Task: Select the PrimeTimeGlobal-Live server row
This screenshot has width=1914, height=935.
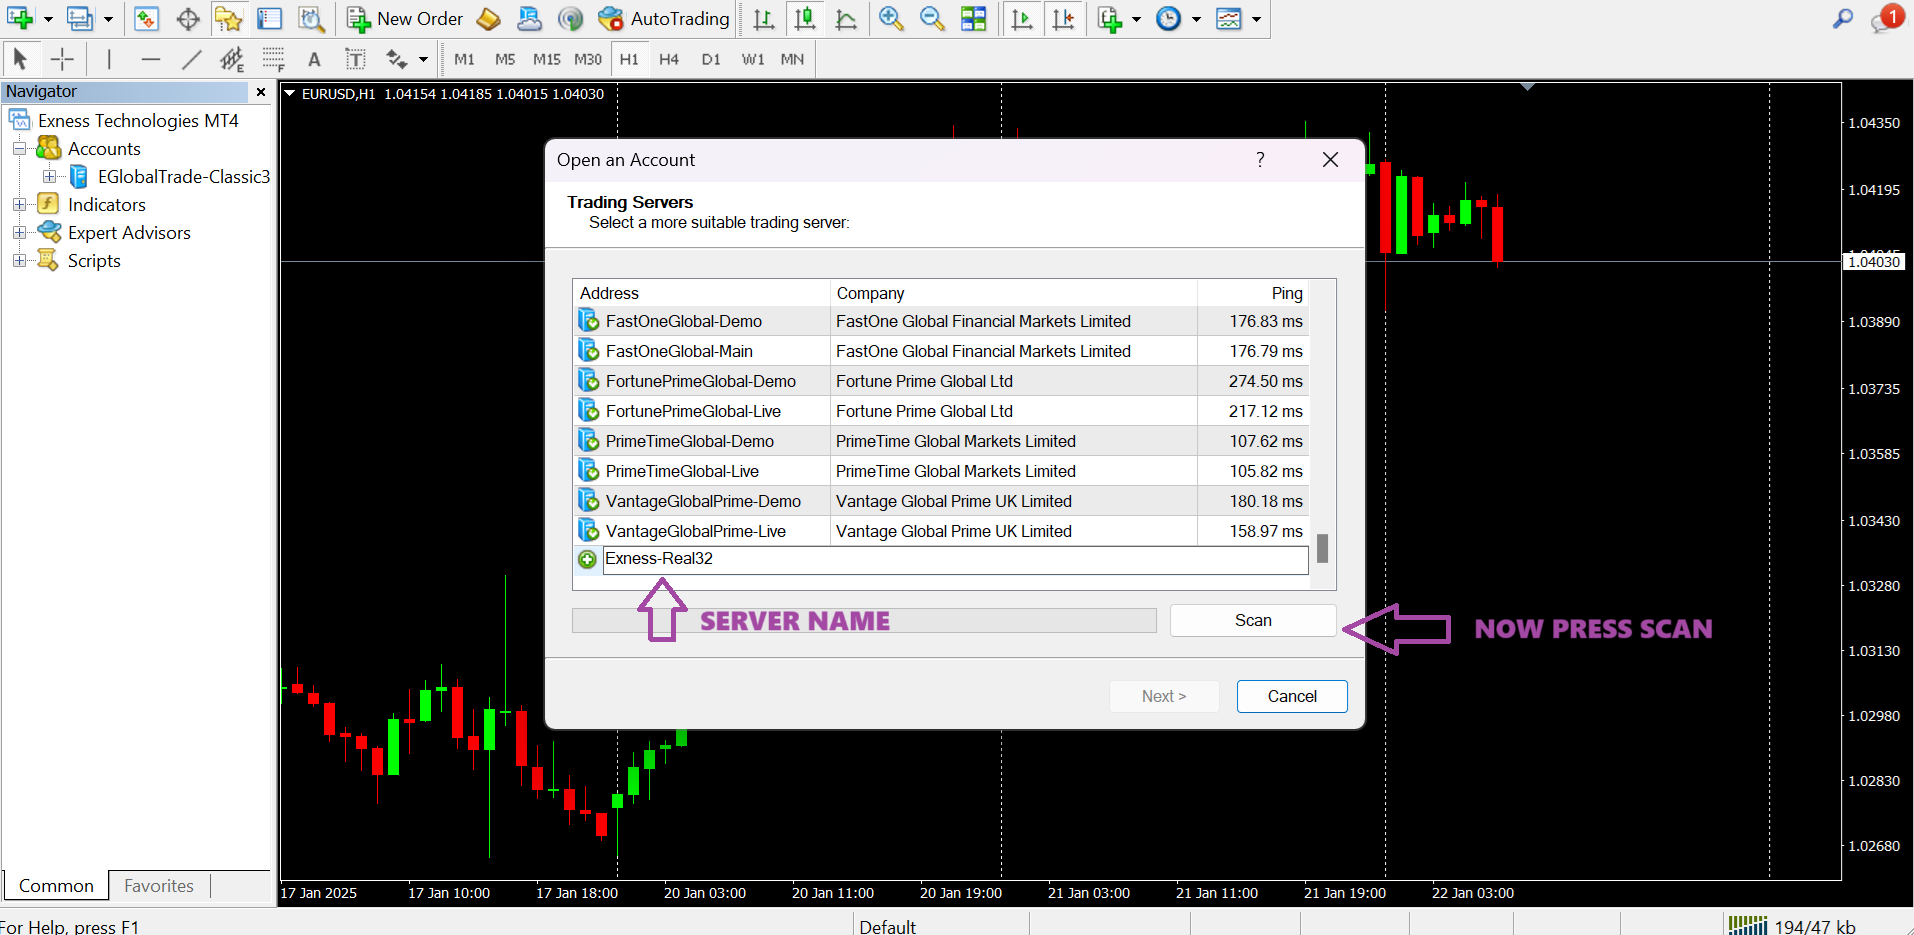Action: pyautogui.click(x=940, y=471)
